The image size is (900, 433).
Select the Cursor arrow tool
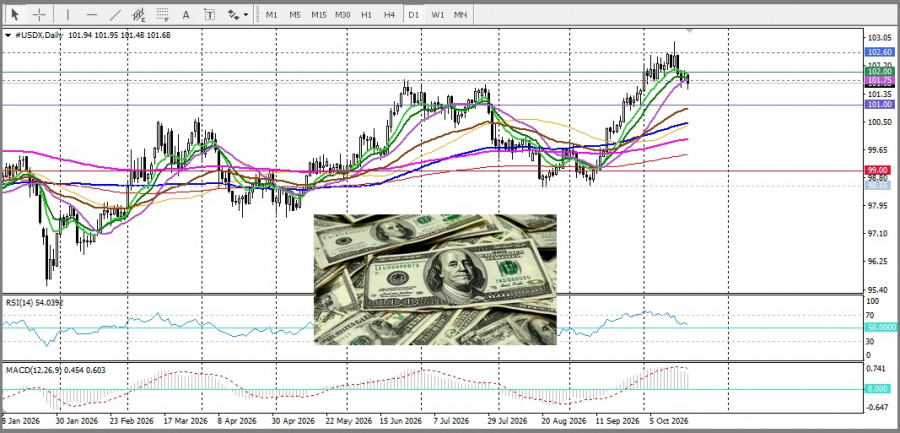(15, 14)
